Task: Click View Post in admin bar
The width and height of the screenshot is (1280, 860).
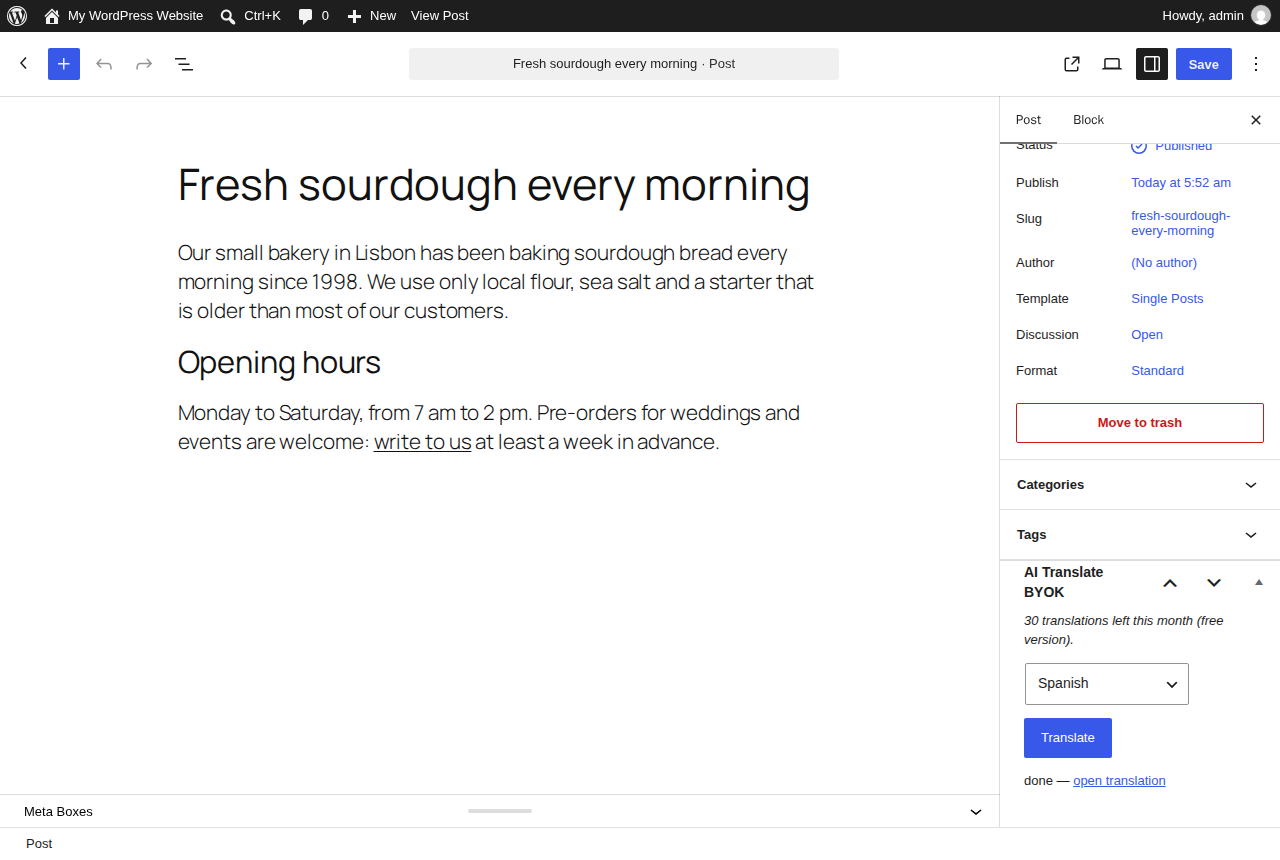Action: (439, 16)
